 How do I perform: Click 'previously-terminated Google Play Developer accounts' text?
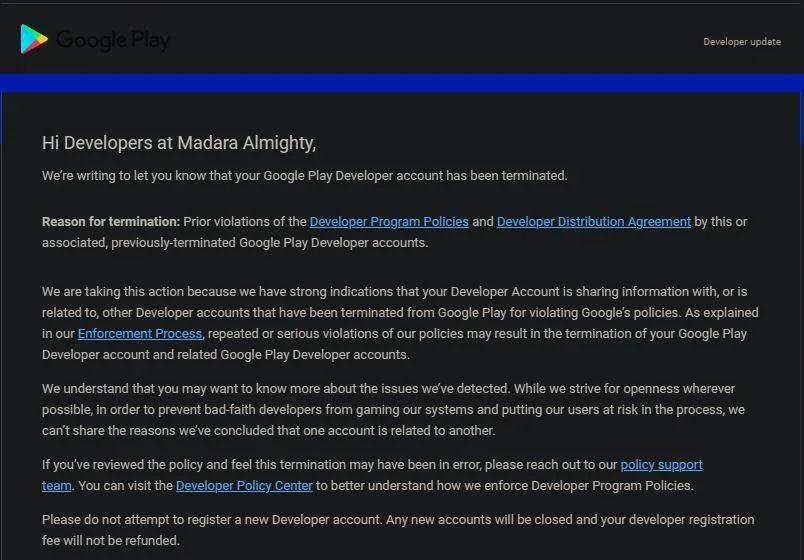(270, 242)
